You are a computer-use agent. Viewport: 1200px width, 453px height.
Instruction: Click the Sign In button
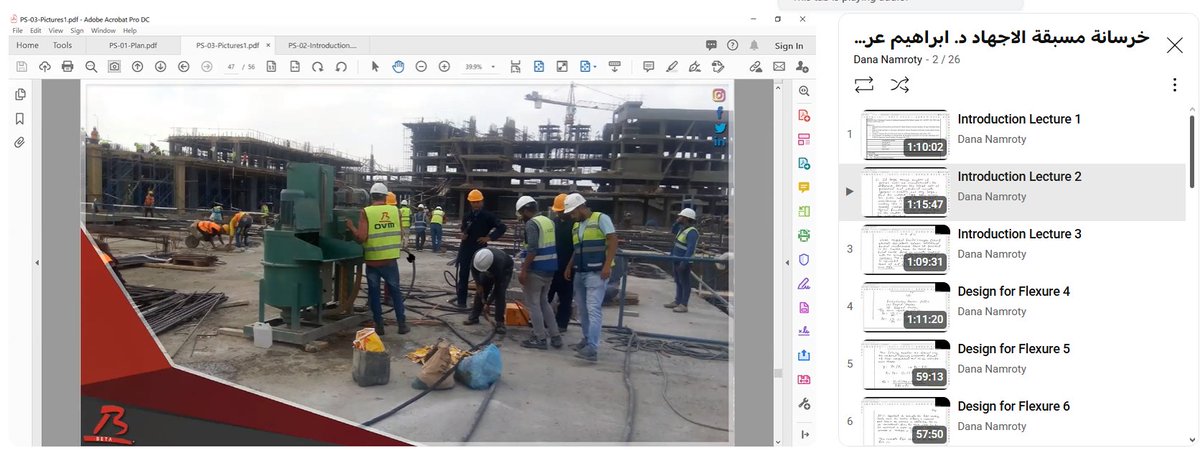click(x=789, y=46)
